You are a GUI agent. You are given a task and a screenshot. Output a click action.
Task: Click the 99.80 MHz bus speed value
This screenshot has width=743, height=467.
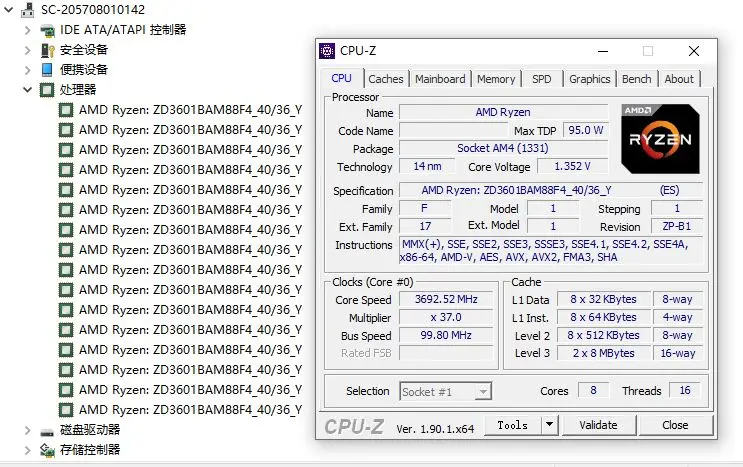click(446, 335)
